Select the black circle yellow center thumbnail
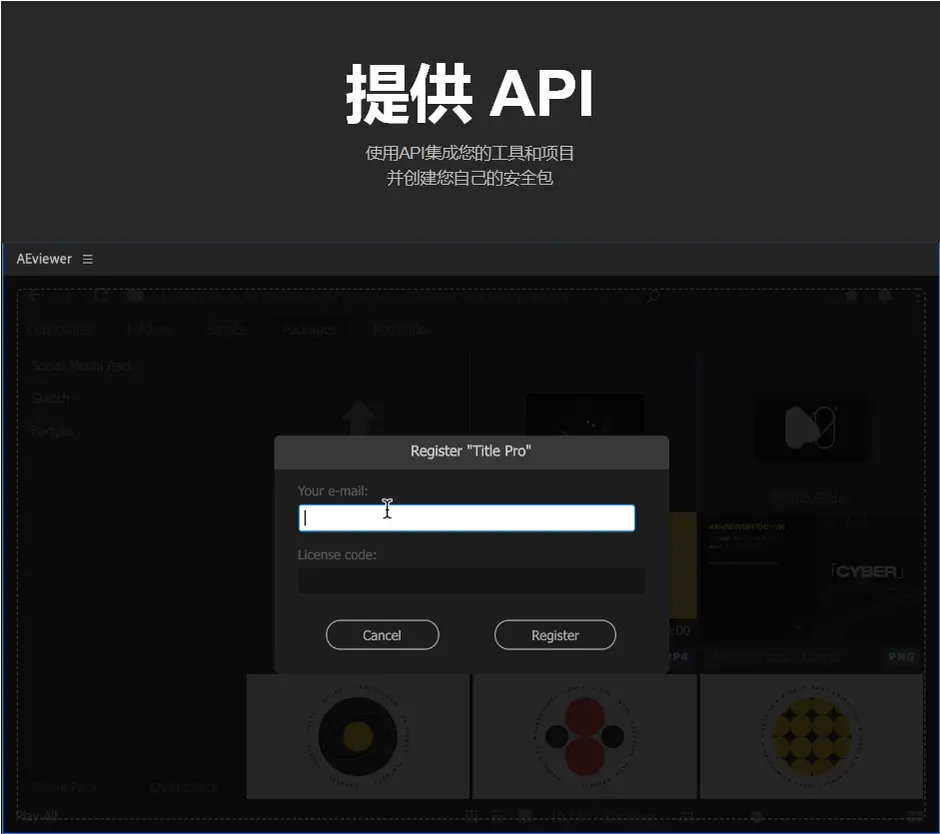Screen dimensions: 940x834 (x=358, y=736)
